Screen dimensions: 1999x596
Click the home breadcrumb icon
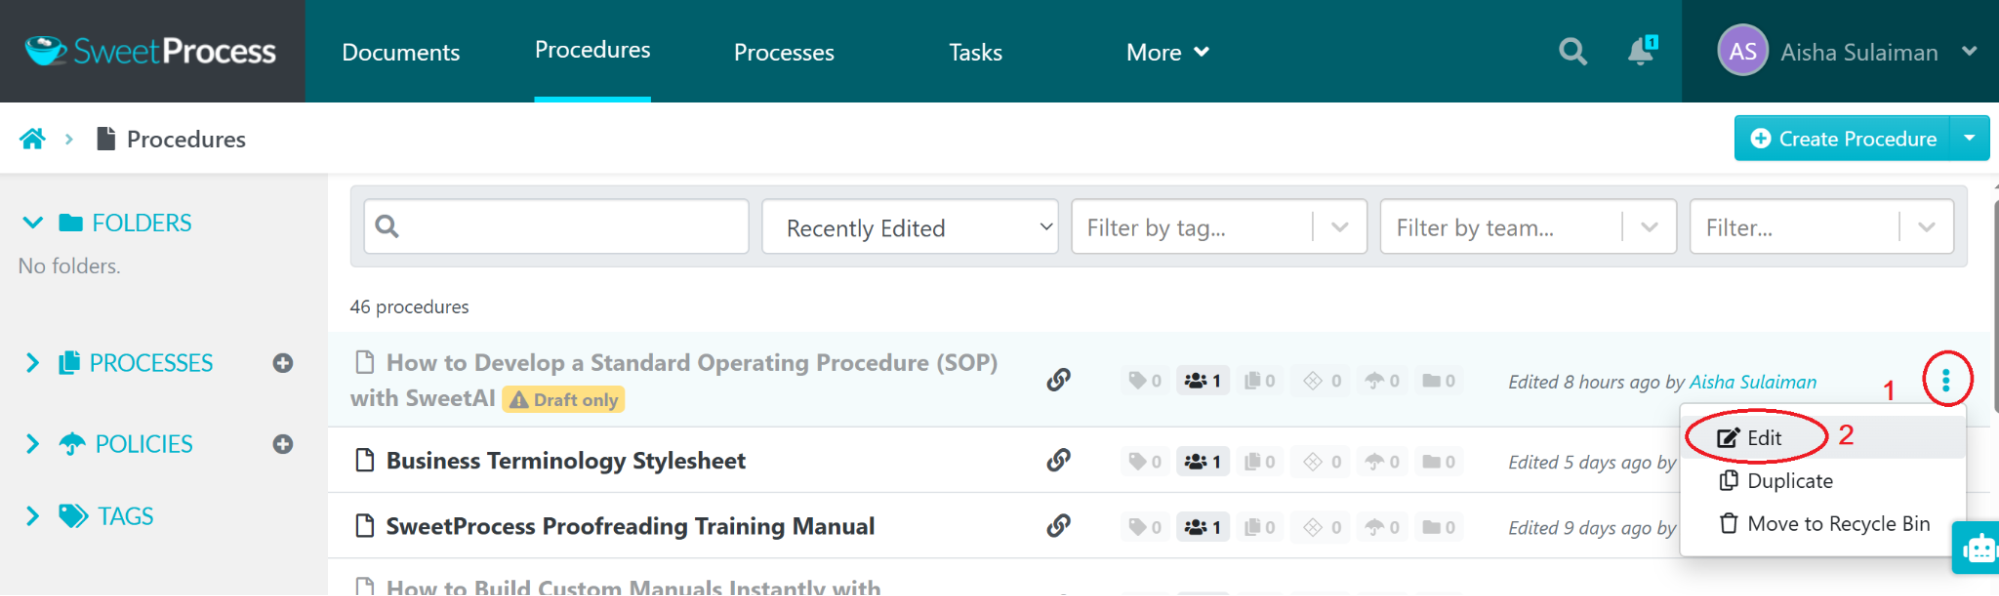tap(32, 139)
